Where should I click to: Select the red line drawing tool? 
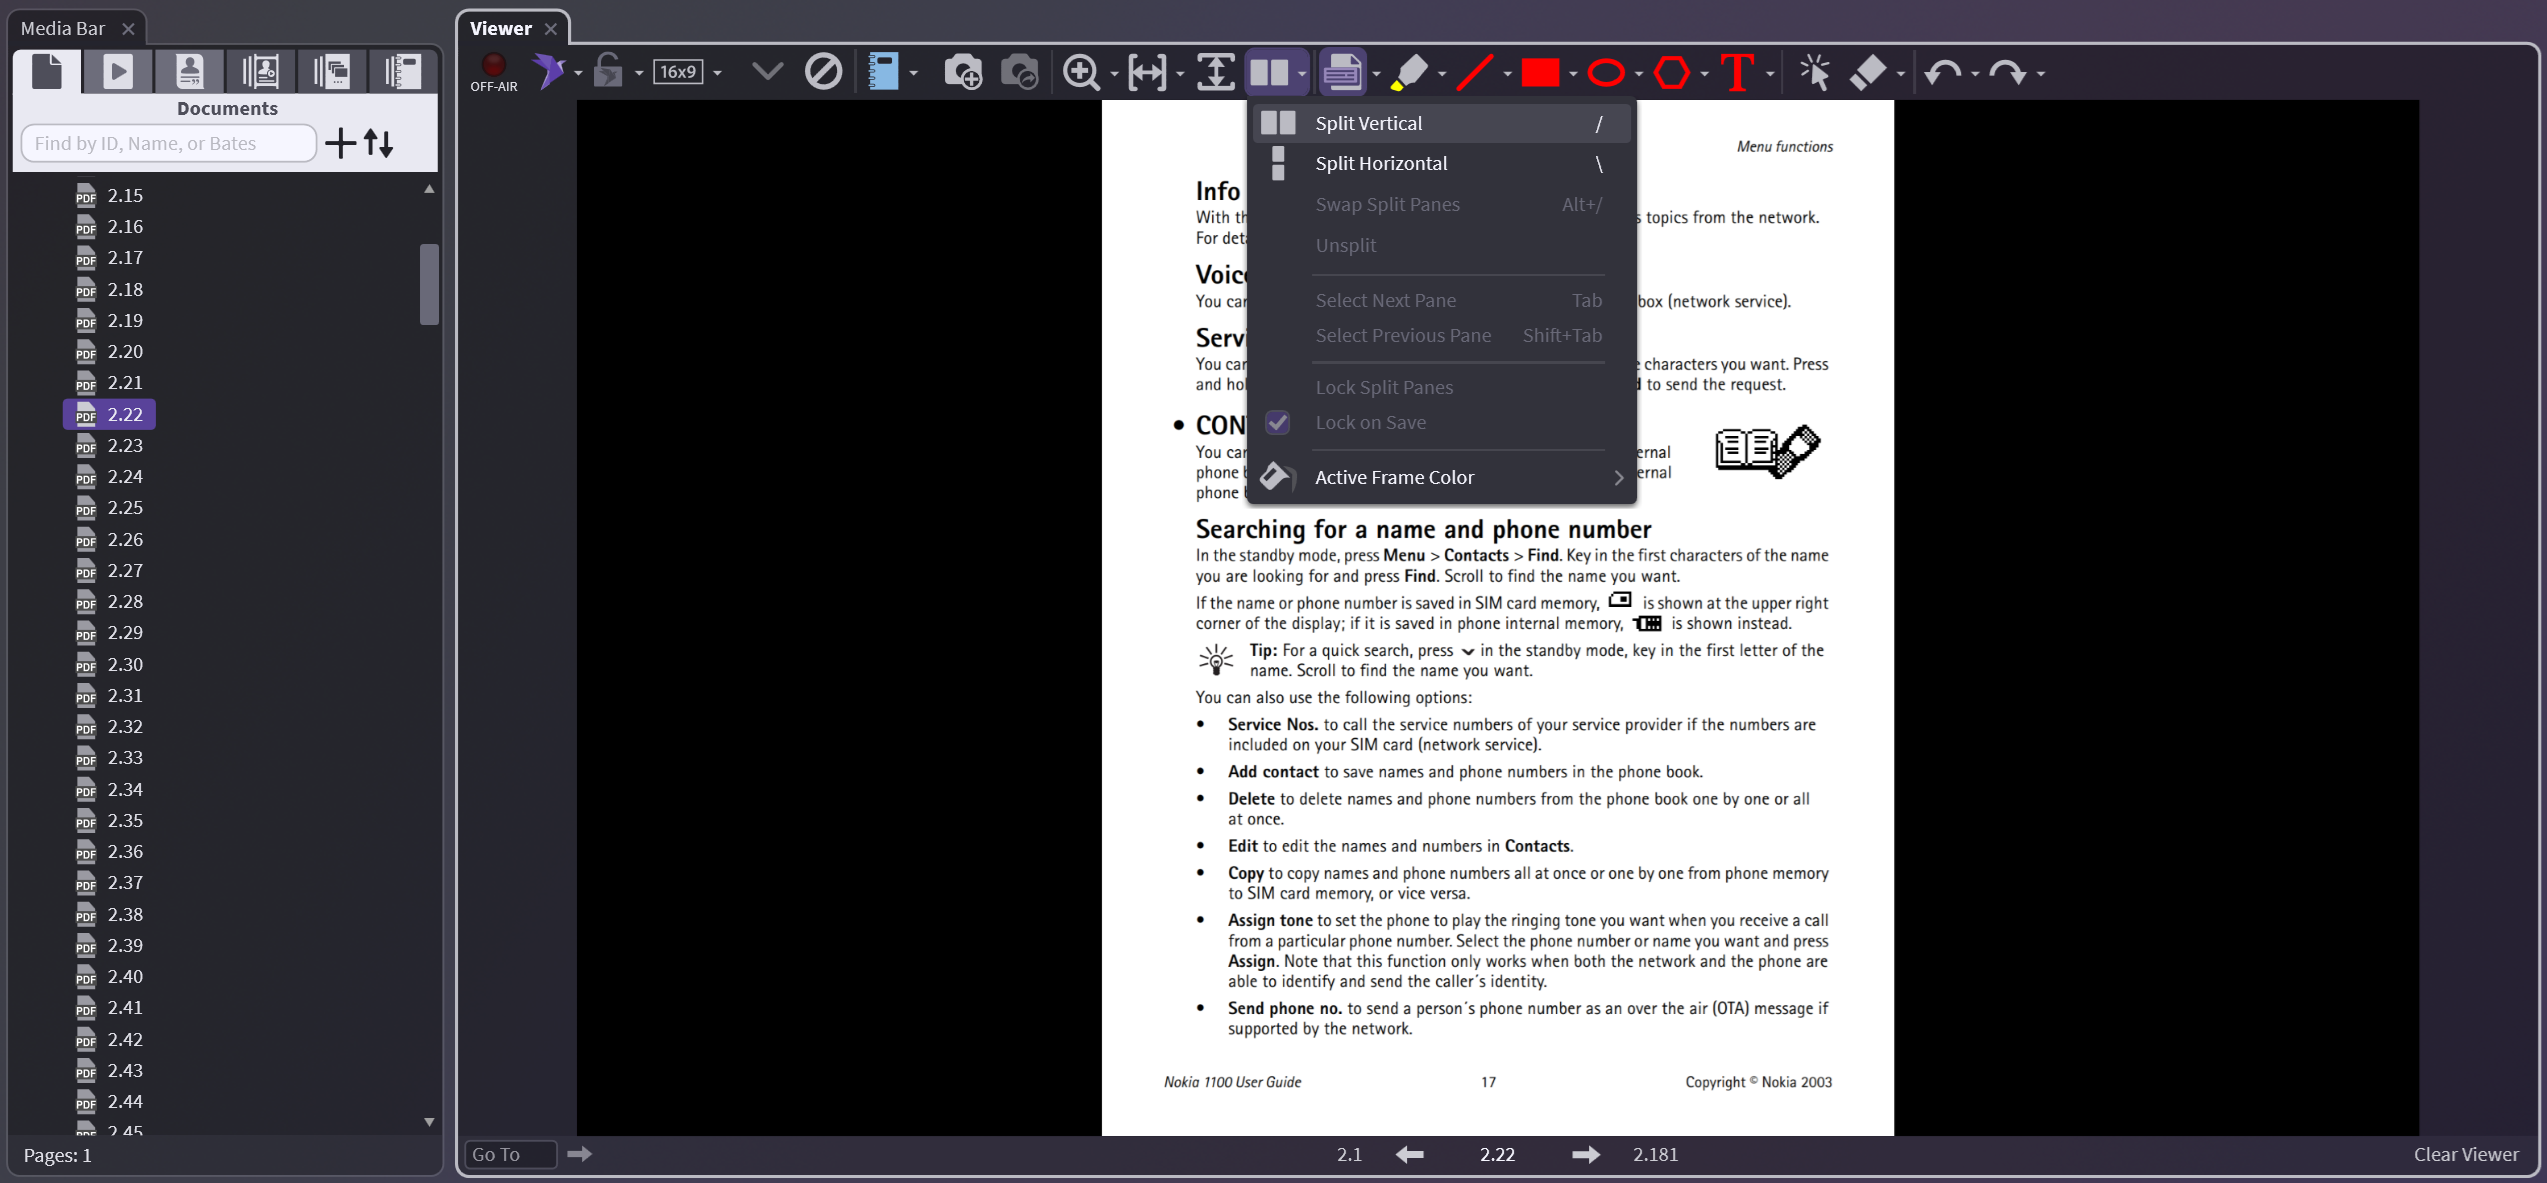coord(1474,72)
